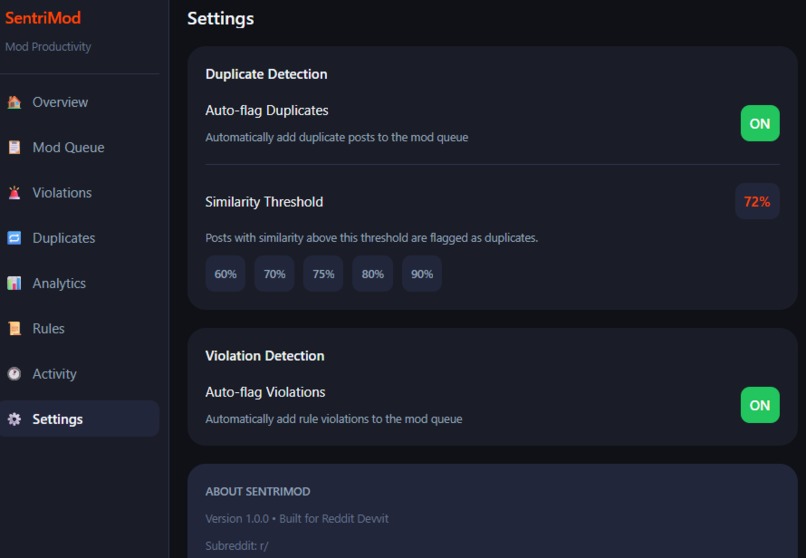Click the Violations siren icon
806x558 pixels.
tap(14, 193)
